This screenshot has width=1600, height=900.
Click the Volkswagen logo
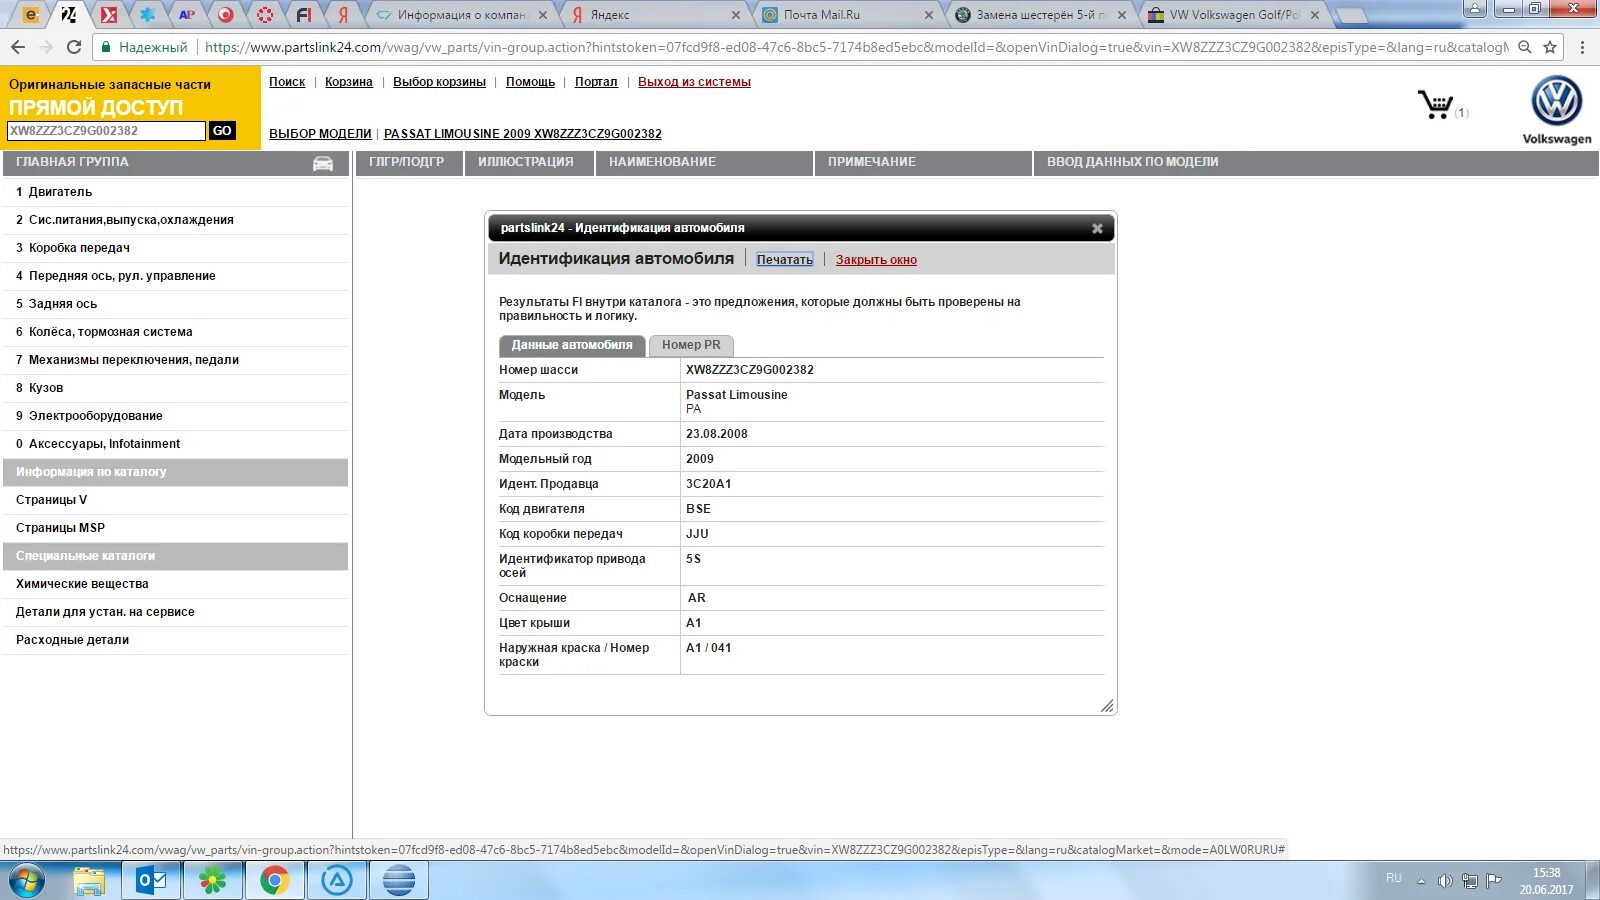pos(1557,102)
